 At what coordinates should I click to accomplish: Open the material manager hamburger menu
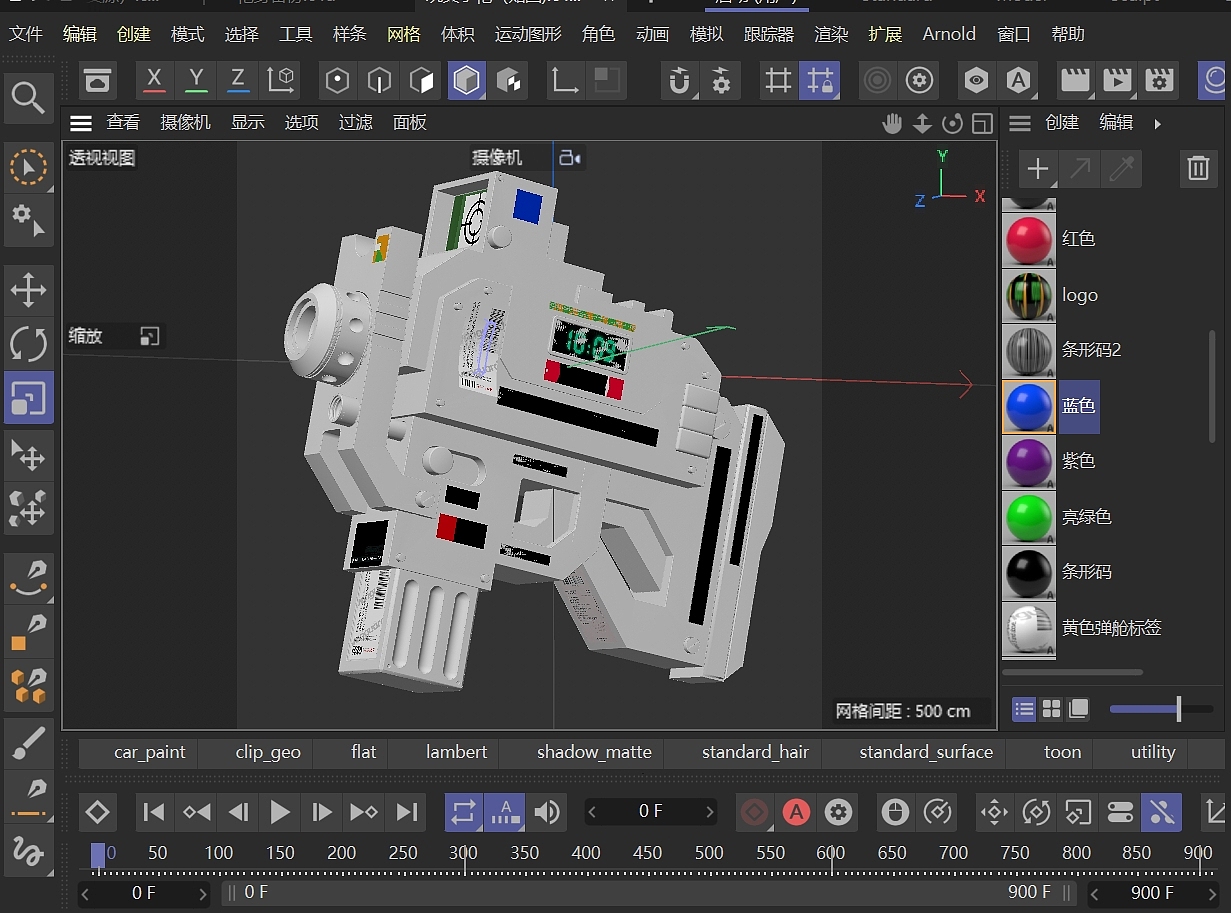coord(1019,123)
